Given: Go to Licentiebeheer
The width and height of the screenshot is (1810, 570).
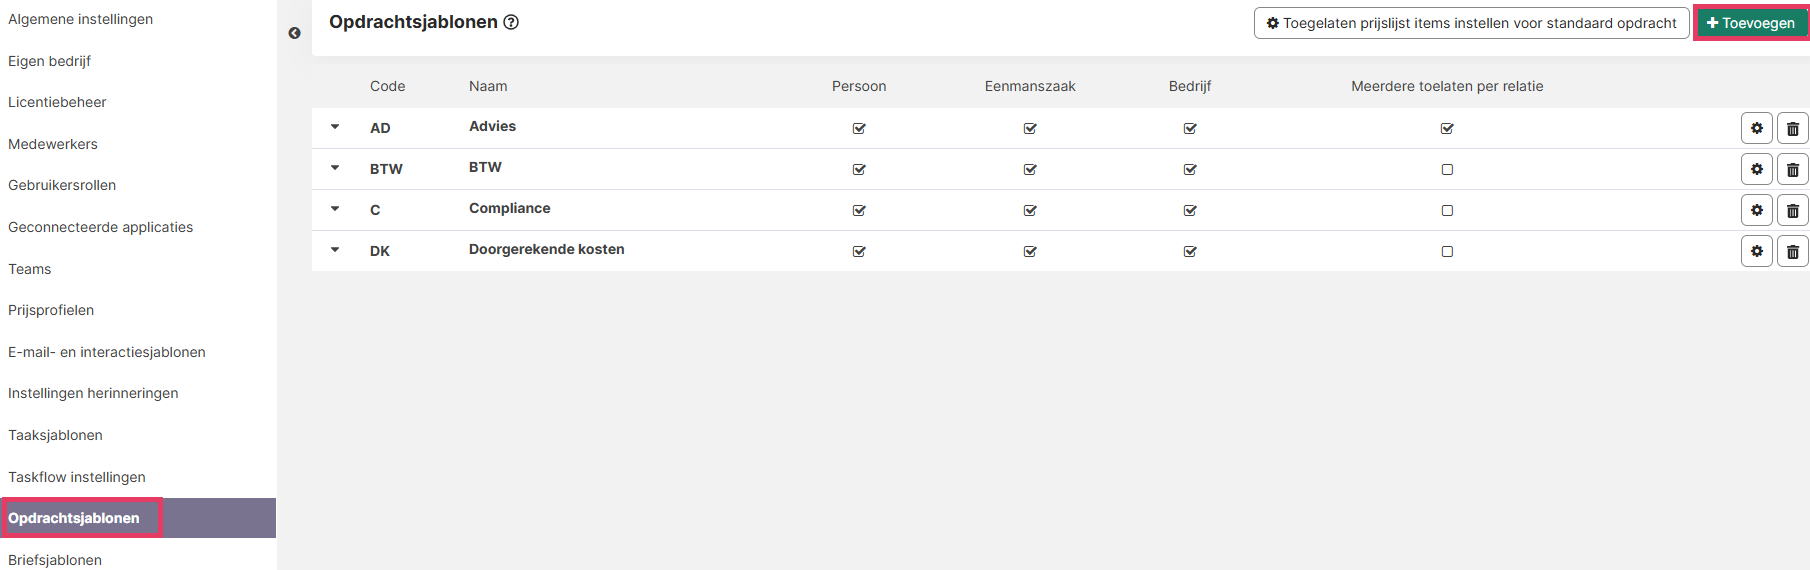Looking at the screenshot, I should pyautogui.click(x=57, y=102).
